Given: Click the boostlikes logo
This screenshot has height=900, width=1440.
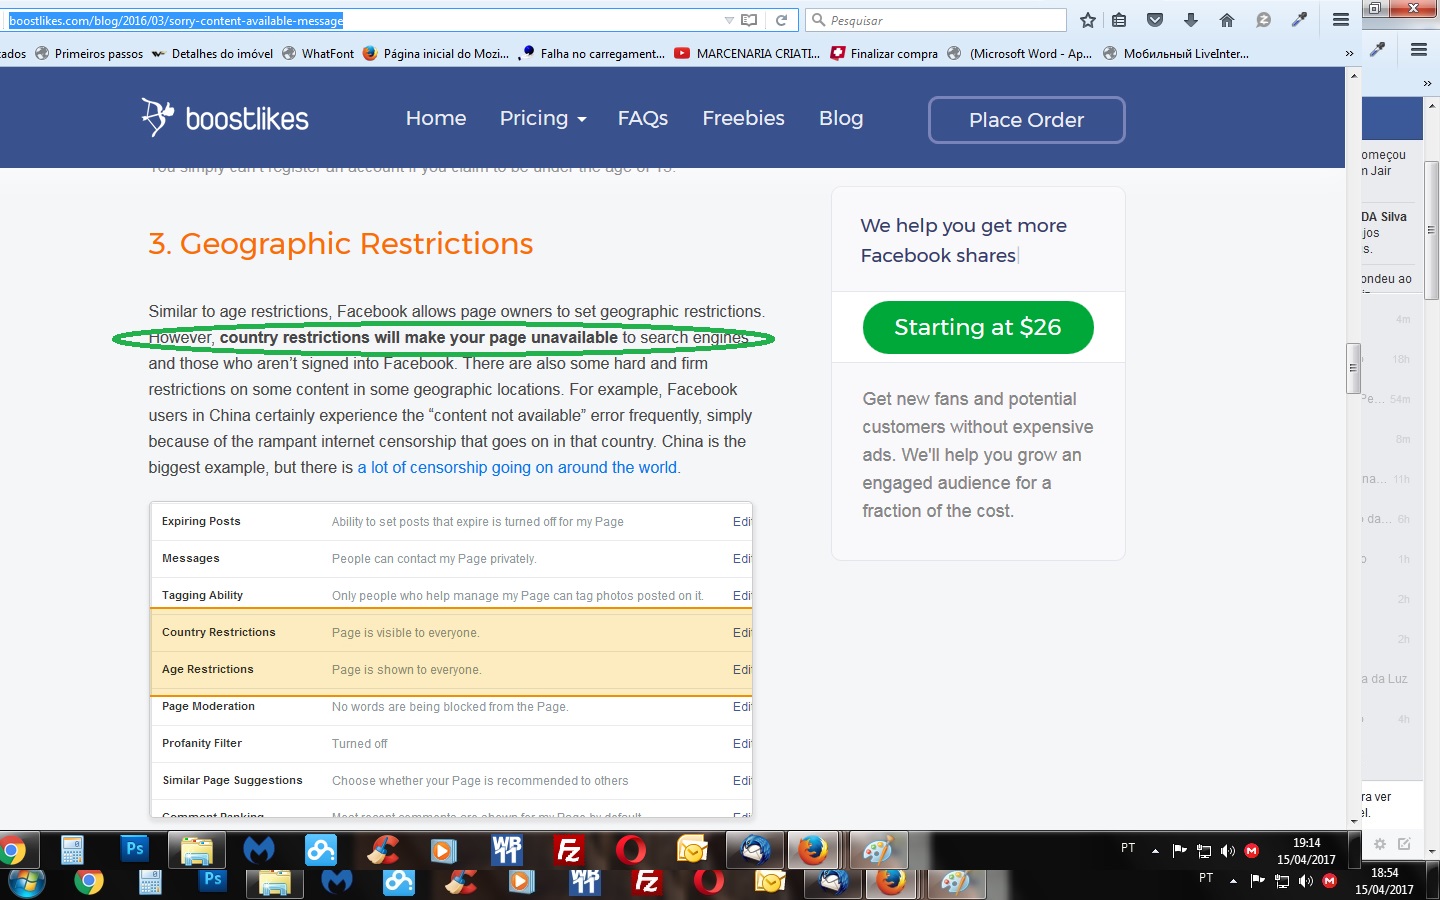Looking at the screenshot, I should tap(225, 118).
